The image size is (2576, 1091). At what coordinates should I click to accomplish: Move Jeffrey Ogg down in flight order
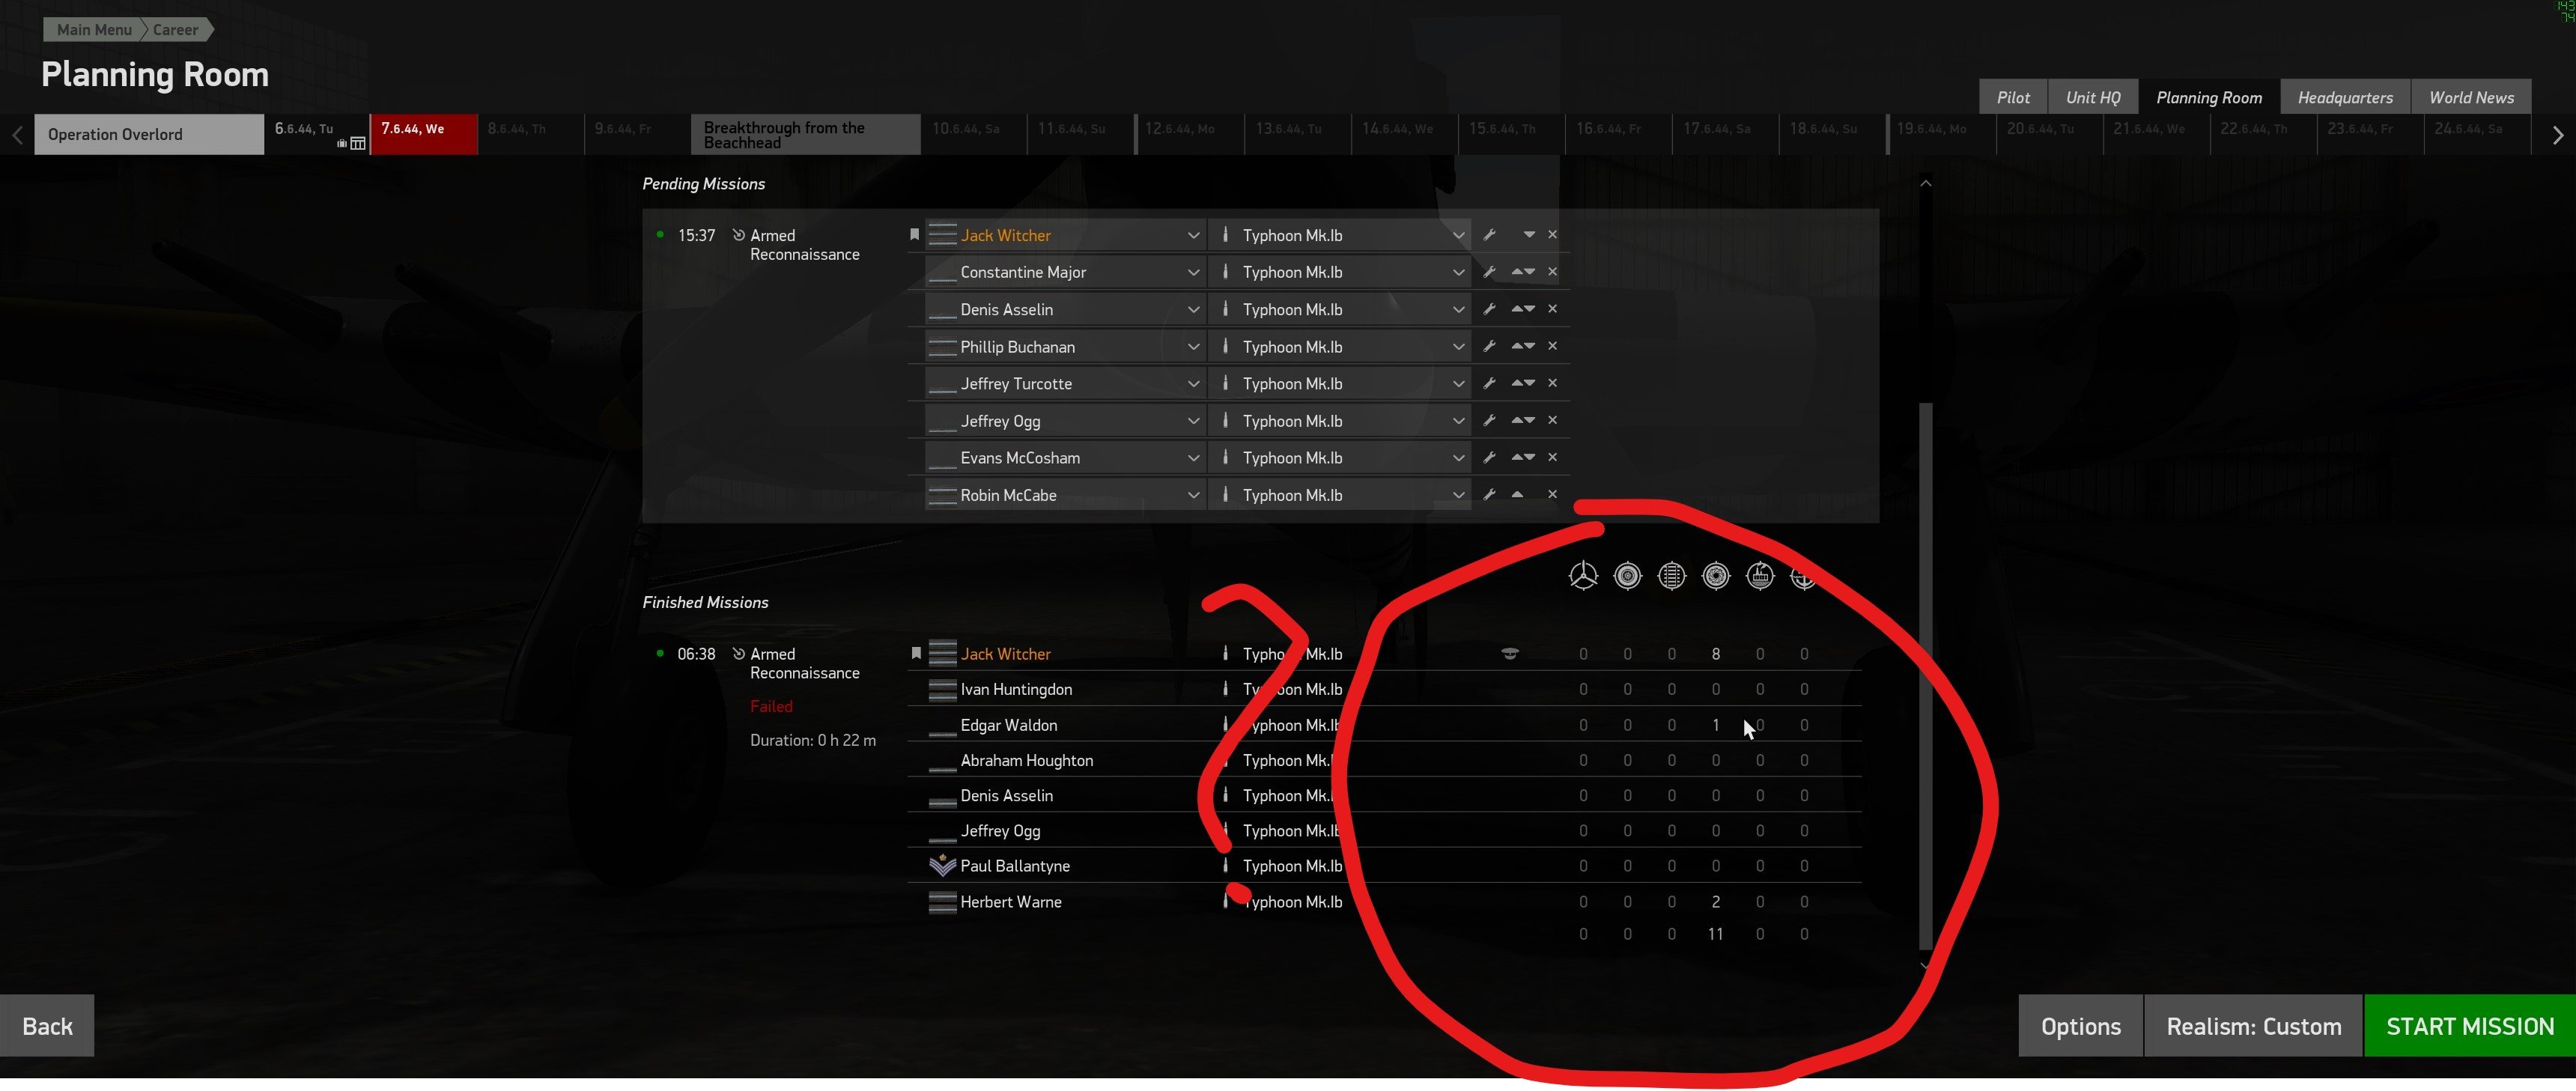click(x=1530, y=421)
